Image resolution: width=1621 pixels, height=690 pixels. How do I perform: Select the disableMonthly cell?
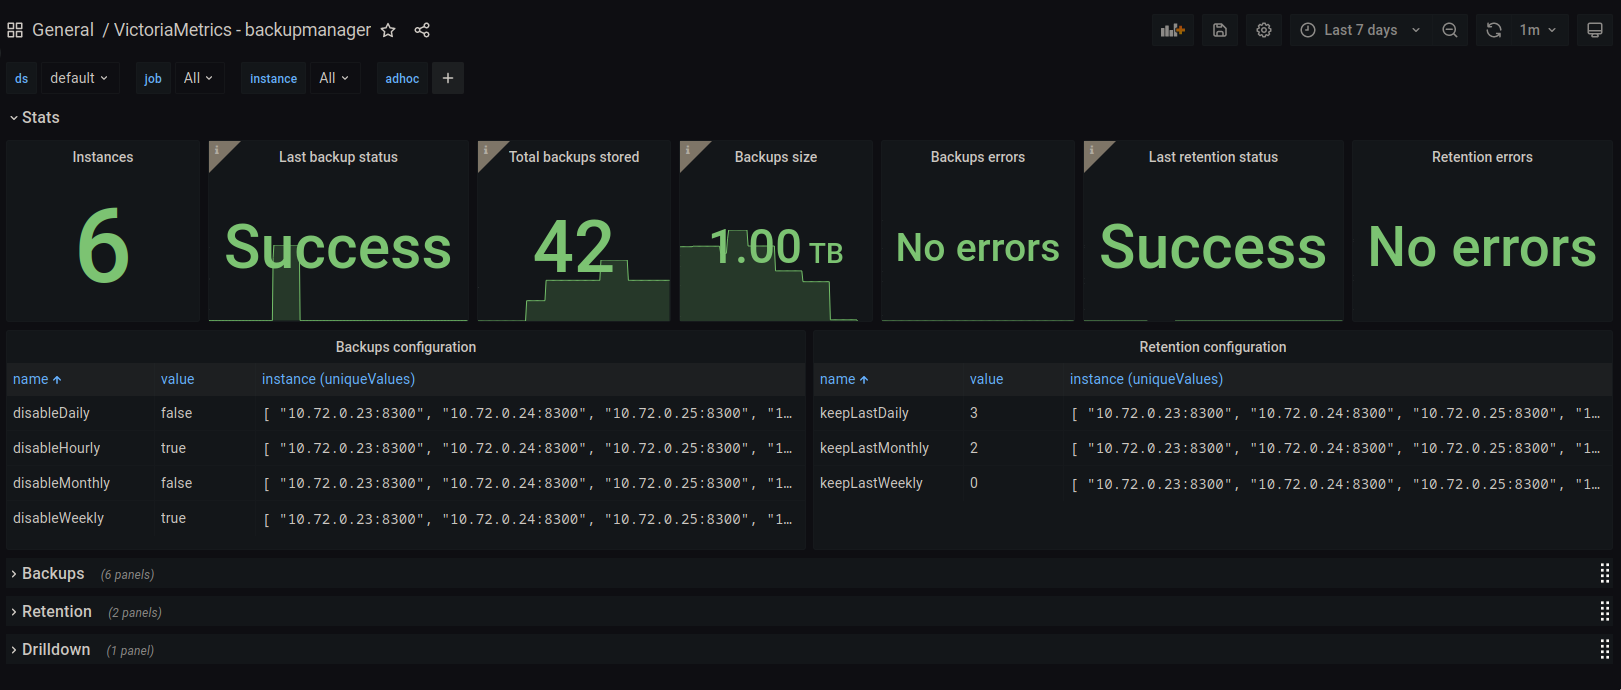[61, 483]
